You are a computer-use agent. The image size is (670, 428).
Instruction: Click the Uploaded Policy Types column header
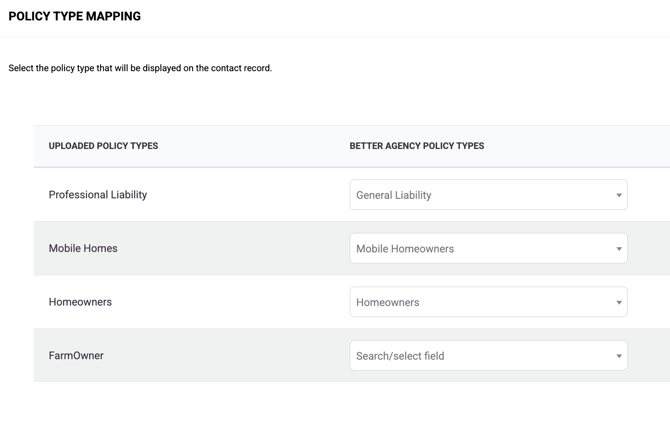point(103,146)
